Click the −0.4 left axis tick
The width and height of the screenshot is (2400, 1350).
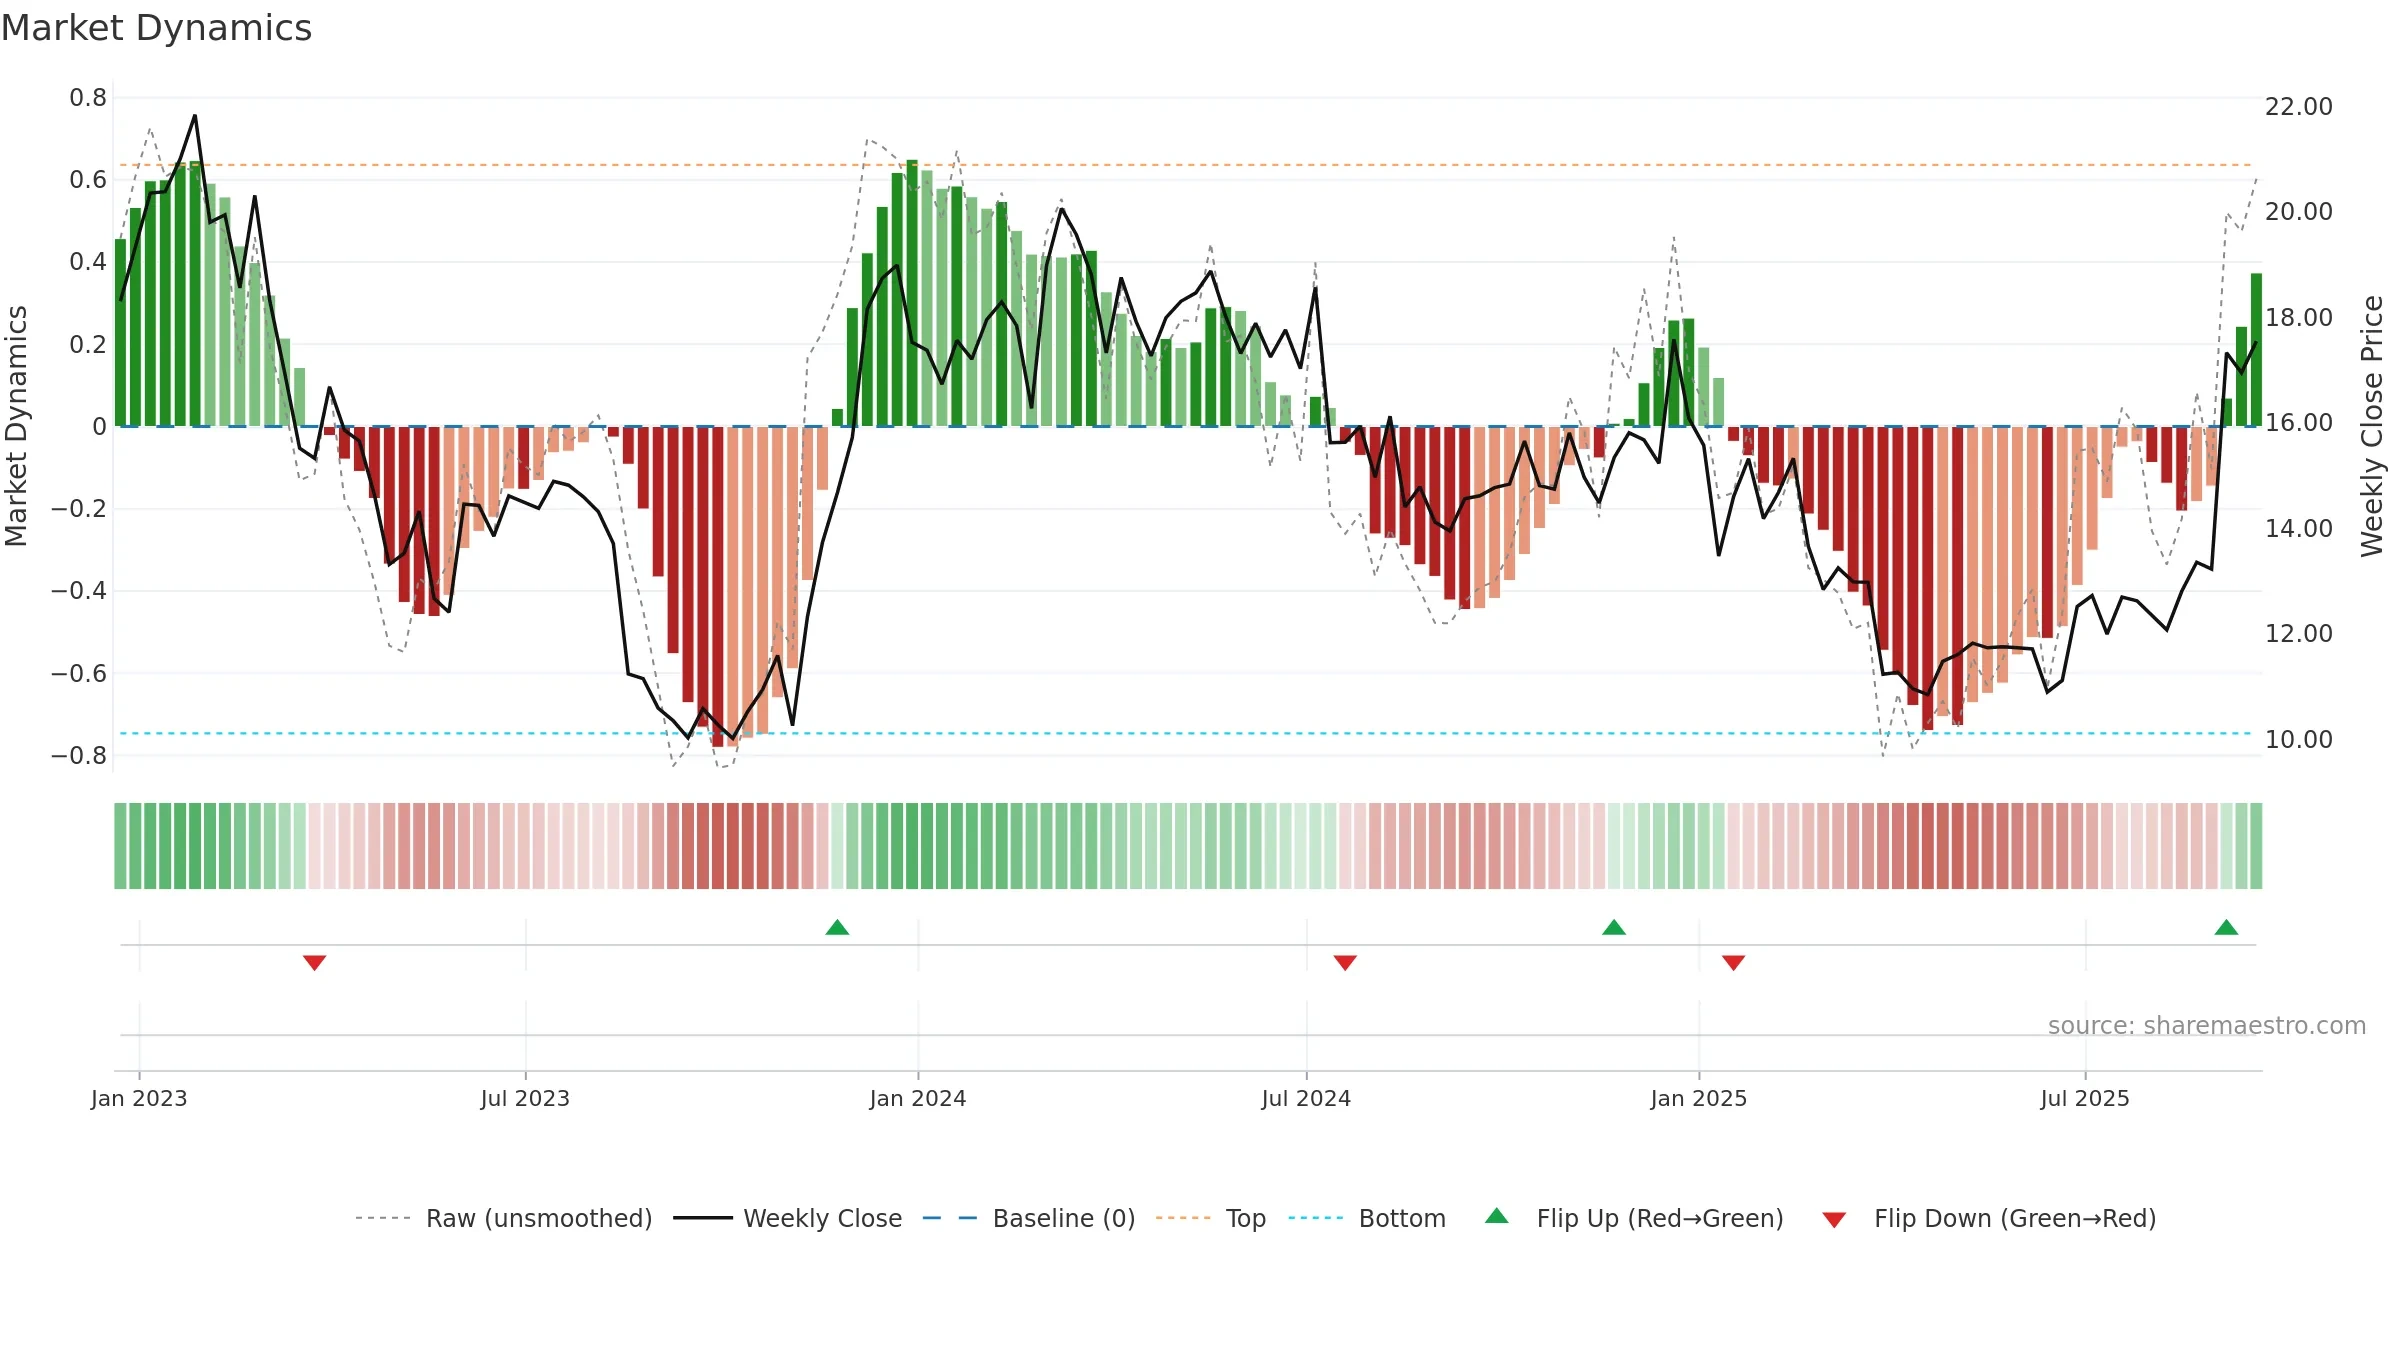[79, 591]
